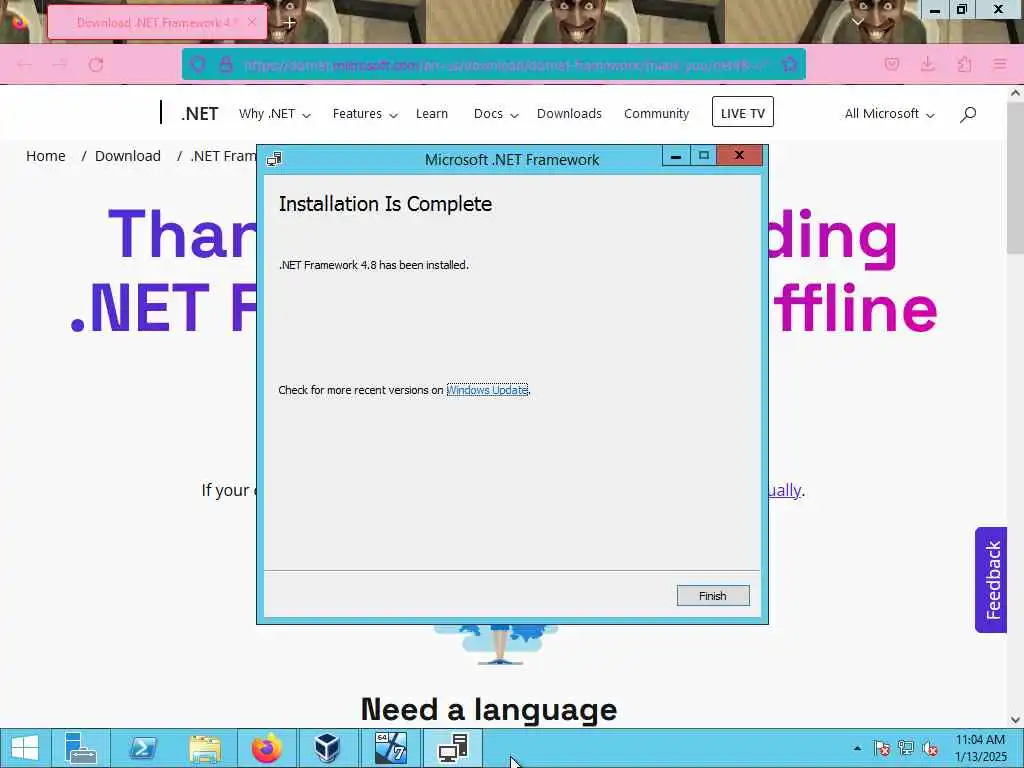Show hidden system tray icons
Image resolution: width=1024 pixels, height=768 pixels.
click(x=857, y=748)
